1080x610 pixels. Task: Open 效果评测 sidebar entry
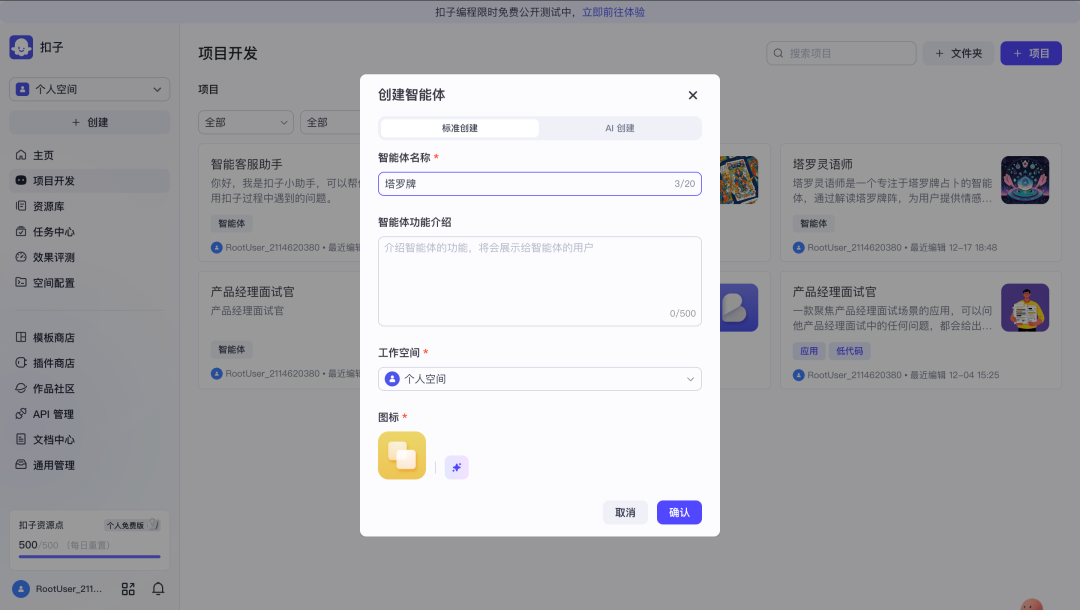tap(90, 257)
